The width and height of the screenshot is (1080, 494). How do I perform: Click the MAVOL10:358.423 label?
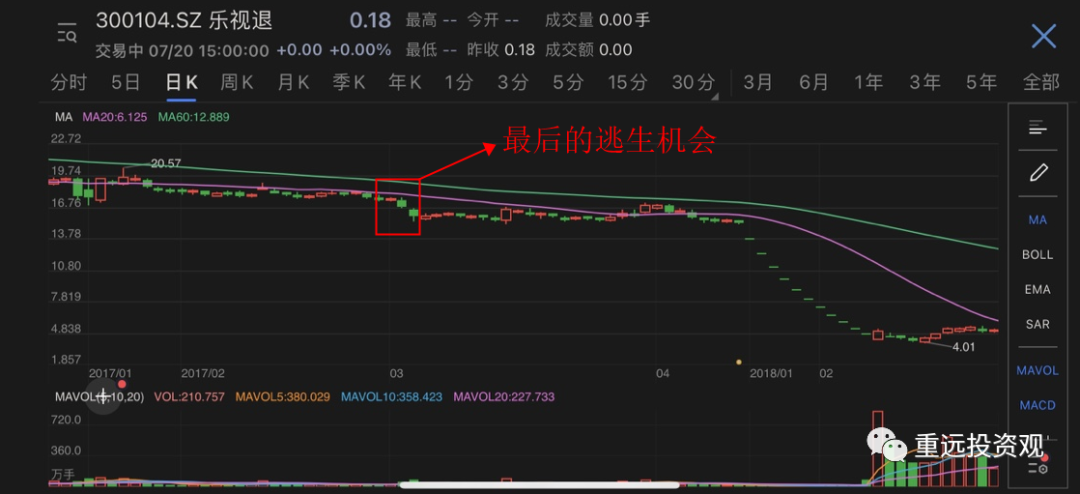click(x=391, y=397)
